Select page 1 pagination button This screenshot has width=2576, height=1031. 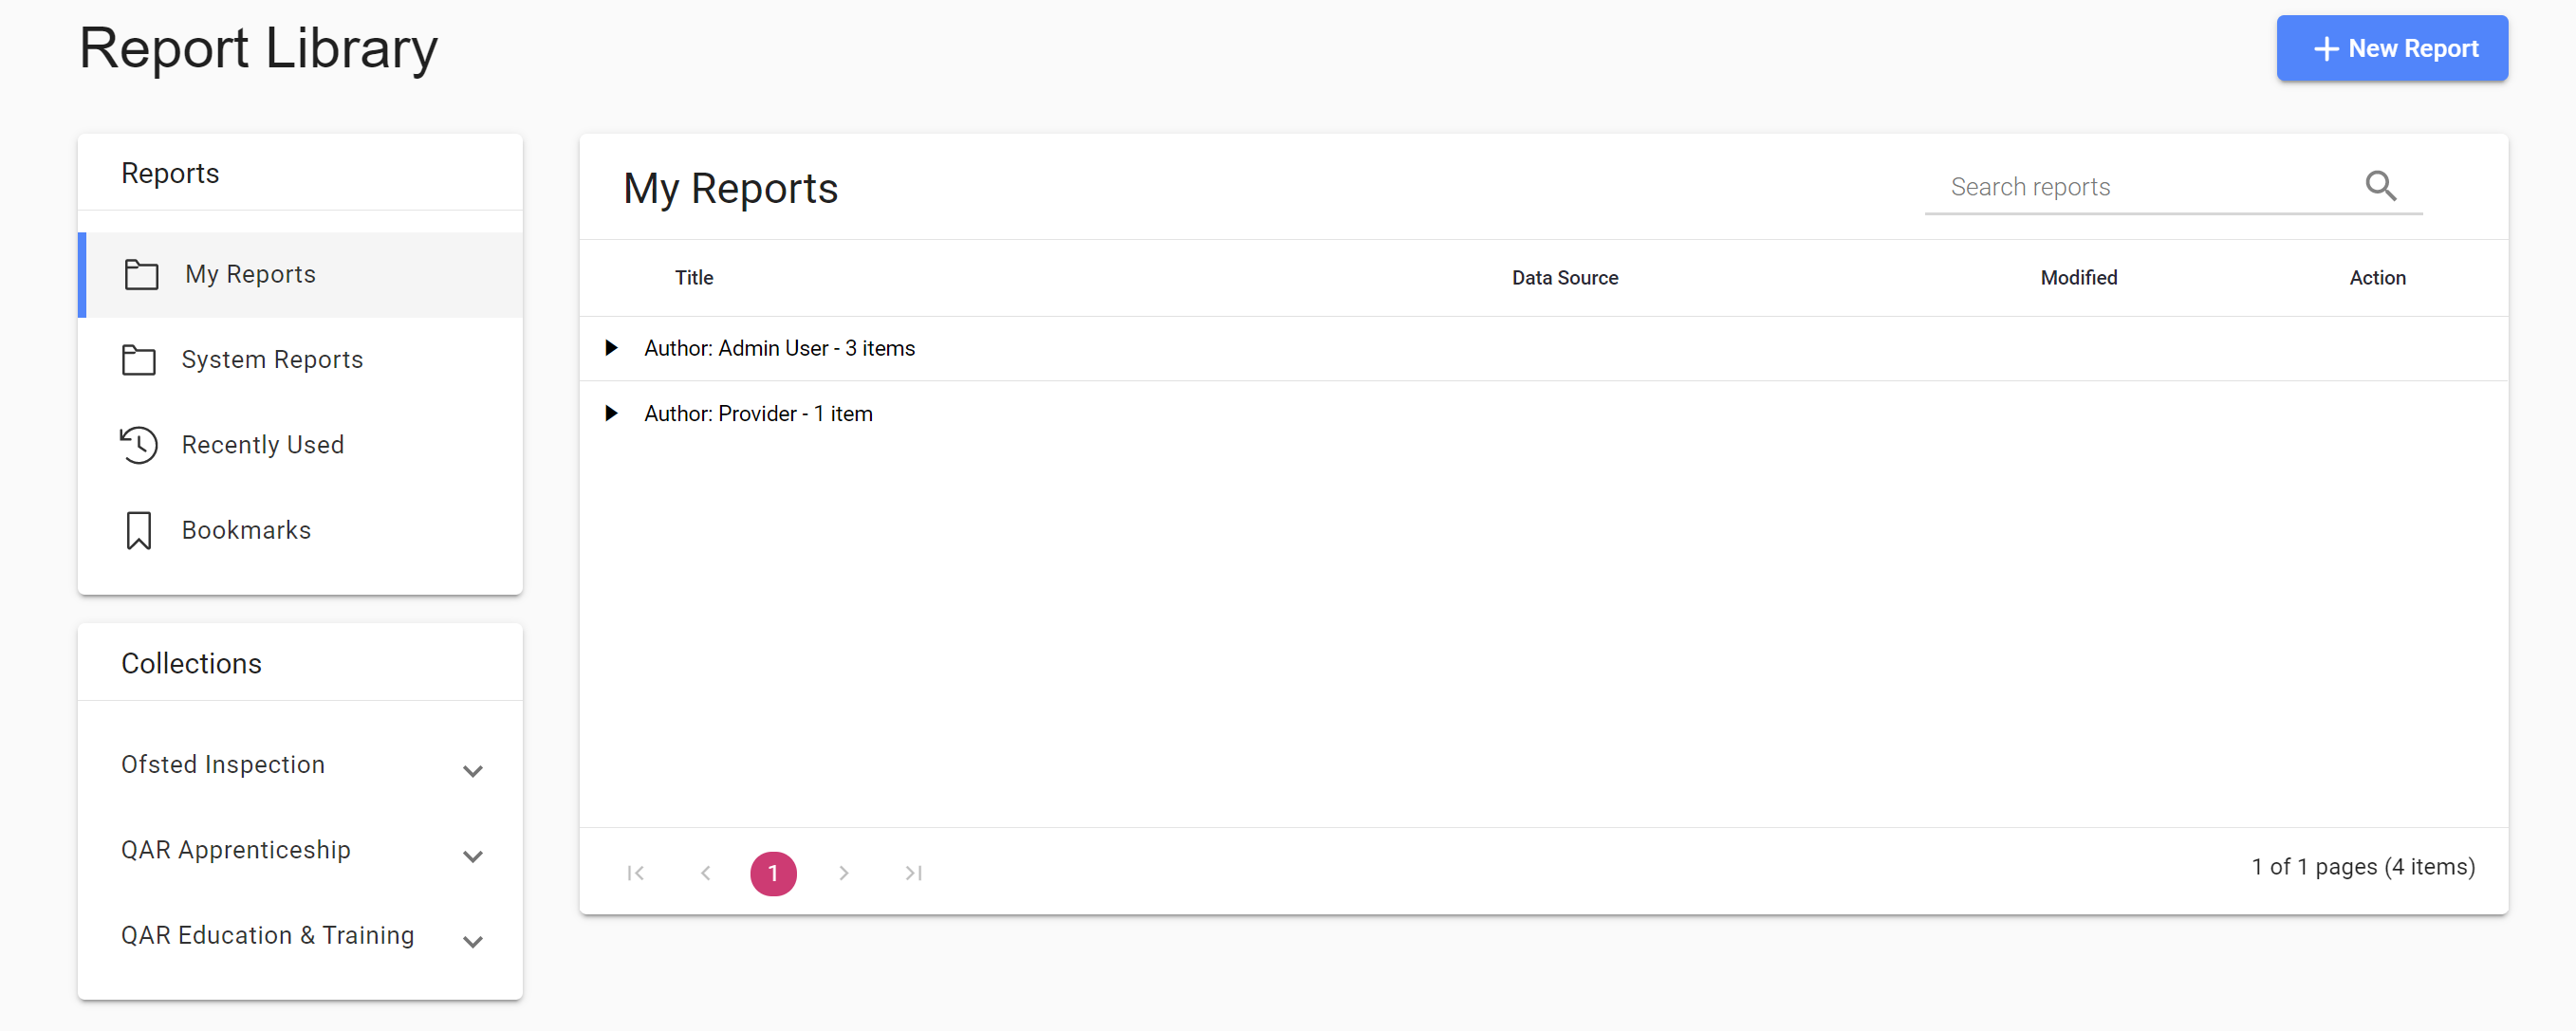click(x=773, y=873)
